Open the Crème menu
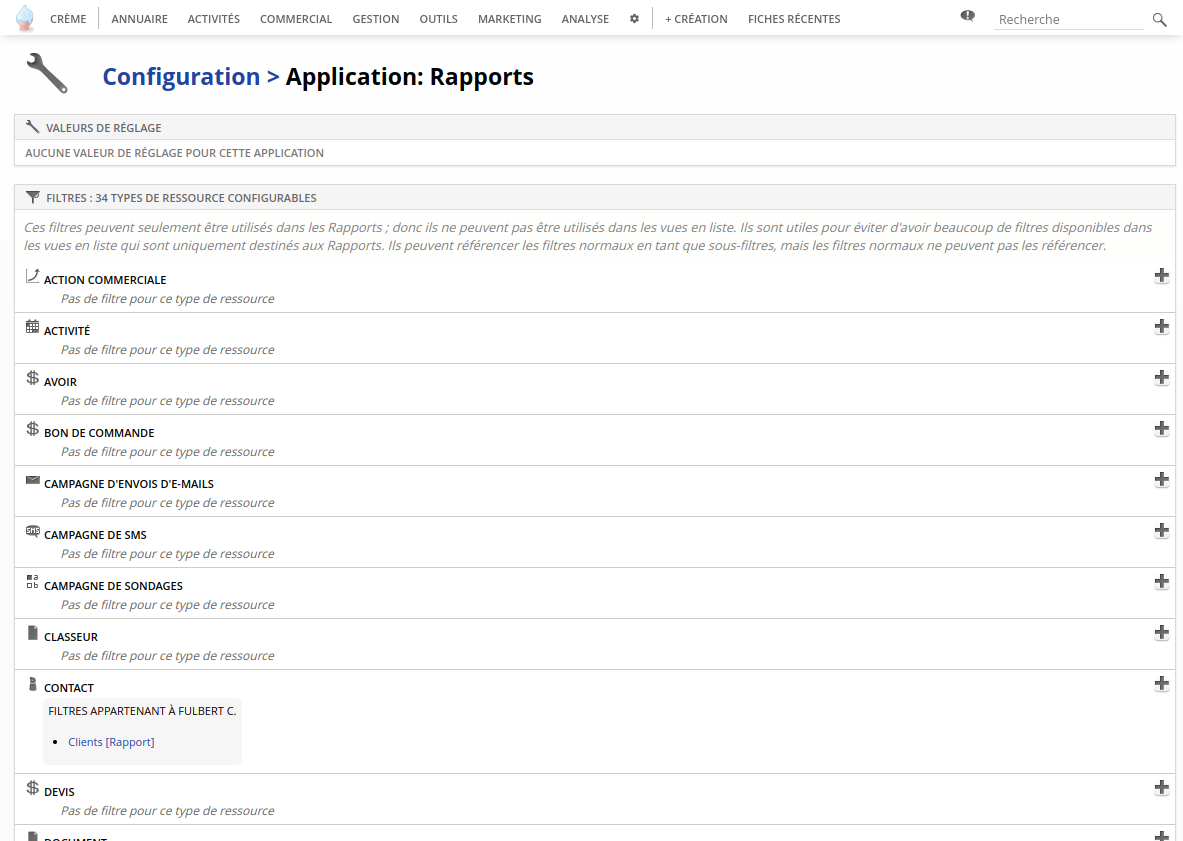 (x=68, y=19)
